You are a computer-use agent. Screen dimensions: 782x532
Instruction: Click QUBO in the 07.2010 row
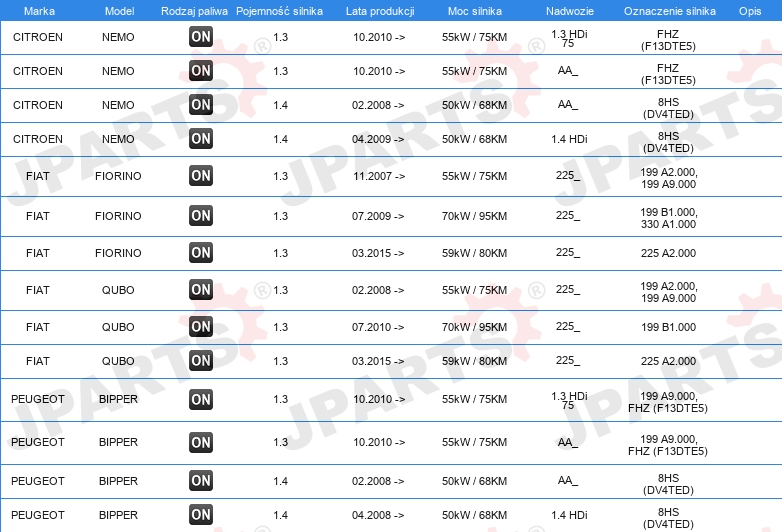tap(118, 327)
